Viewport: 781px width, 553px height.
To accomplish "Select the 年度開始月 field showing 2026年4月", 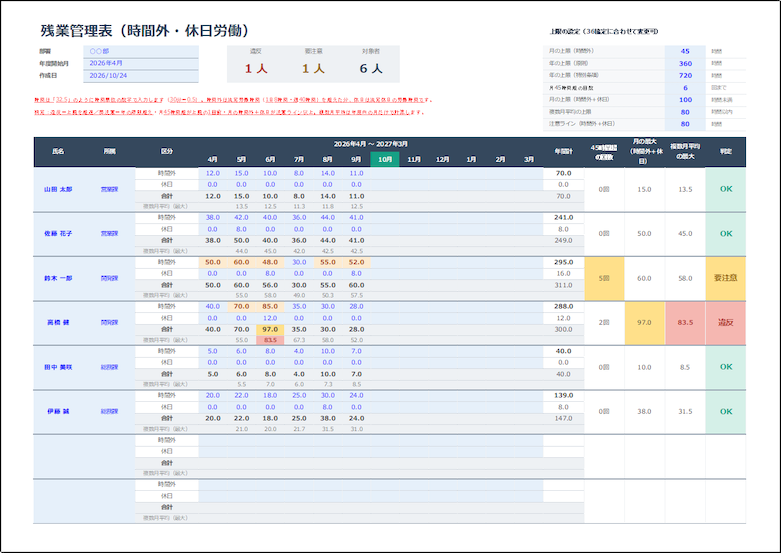I will pyautogui.click(x=141, y=63).
